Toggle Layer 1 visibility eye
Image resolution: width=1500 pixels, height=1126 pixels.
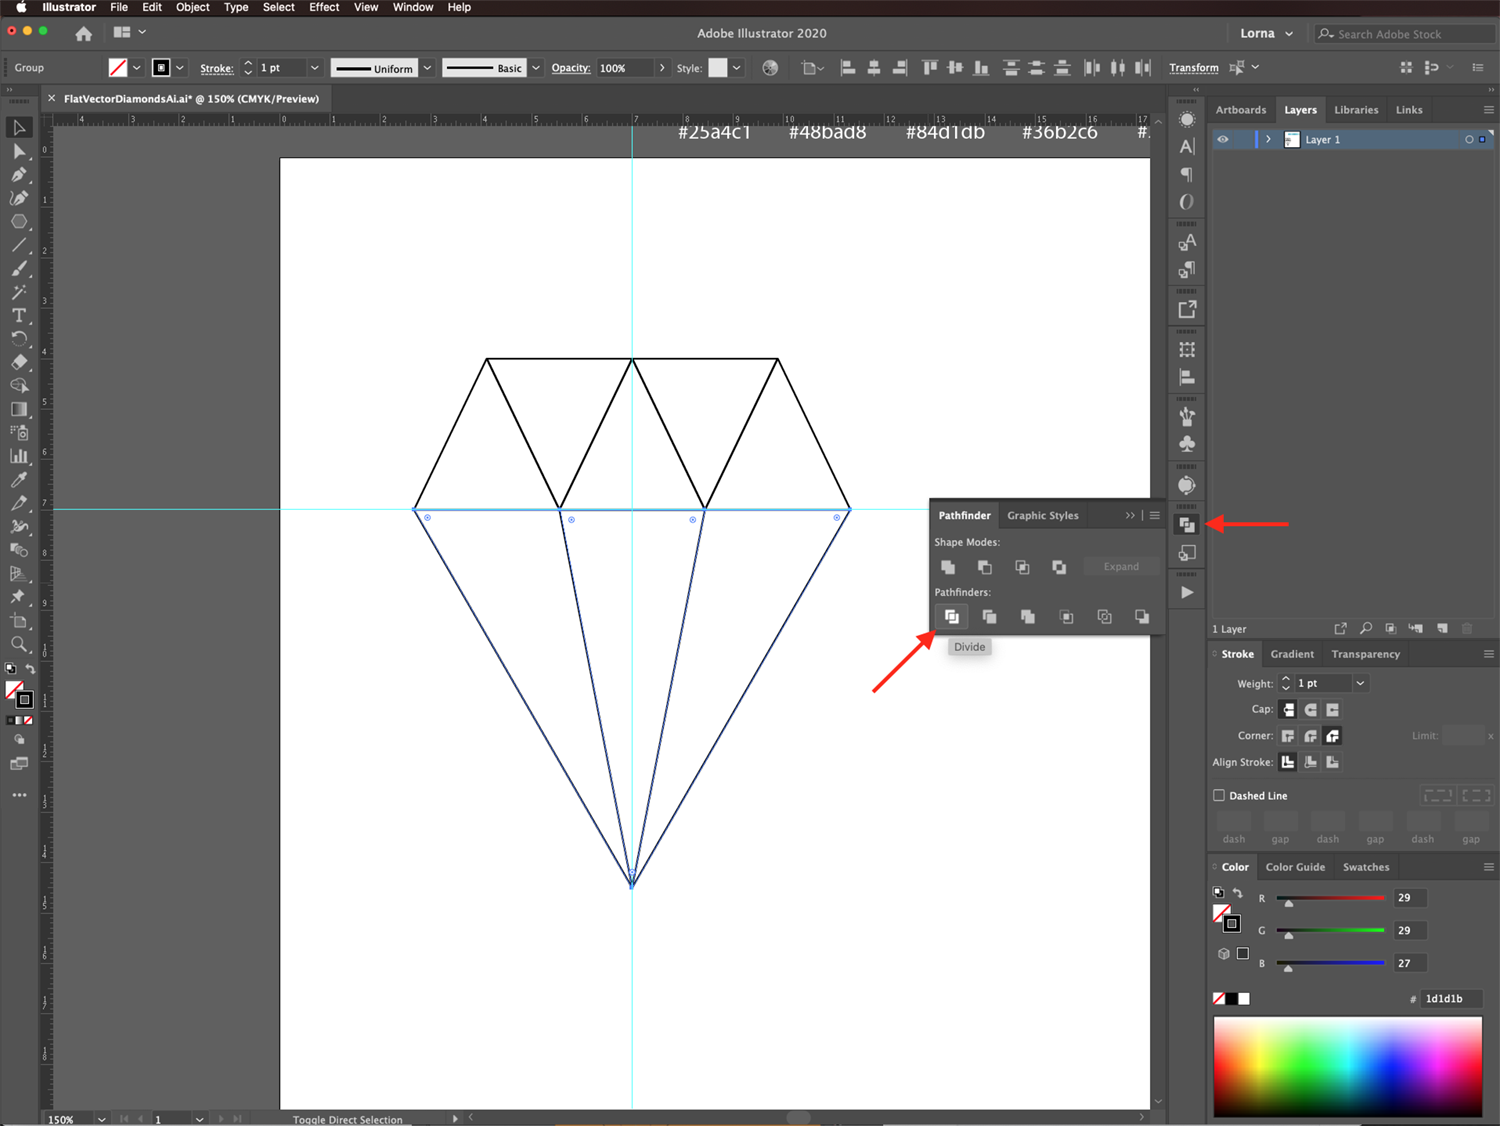click(1222, 140)
